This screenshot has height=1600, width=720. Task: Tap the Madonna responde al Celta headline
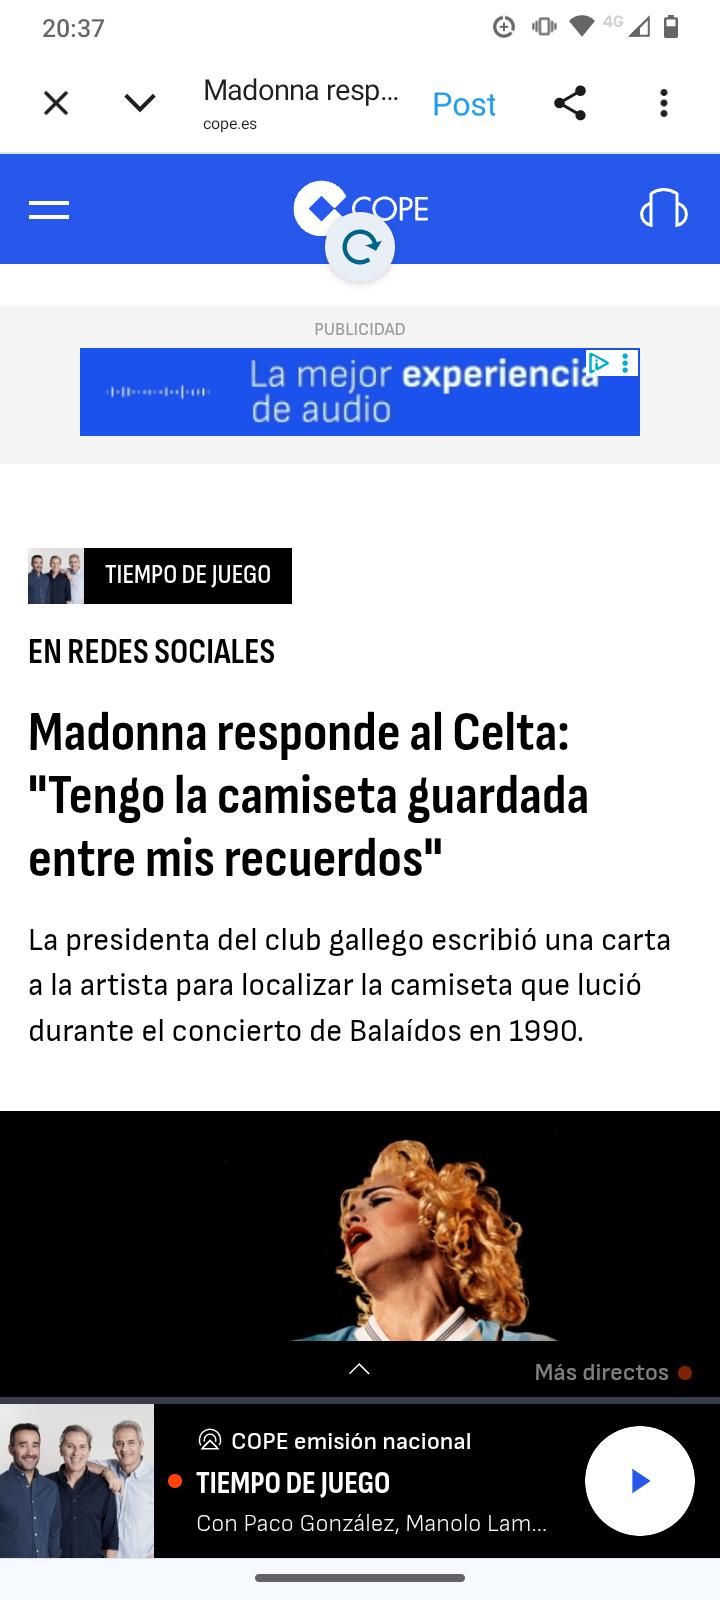point(309,795)
